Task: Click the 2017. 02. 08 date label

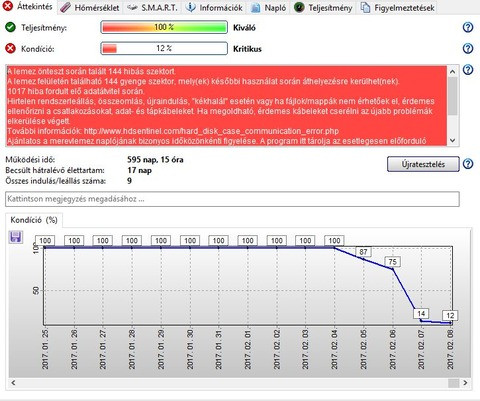Action: pyautogui.click(x=450, y=349)
